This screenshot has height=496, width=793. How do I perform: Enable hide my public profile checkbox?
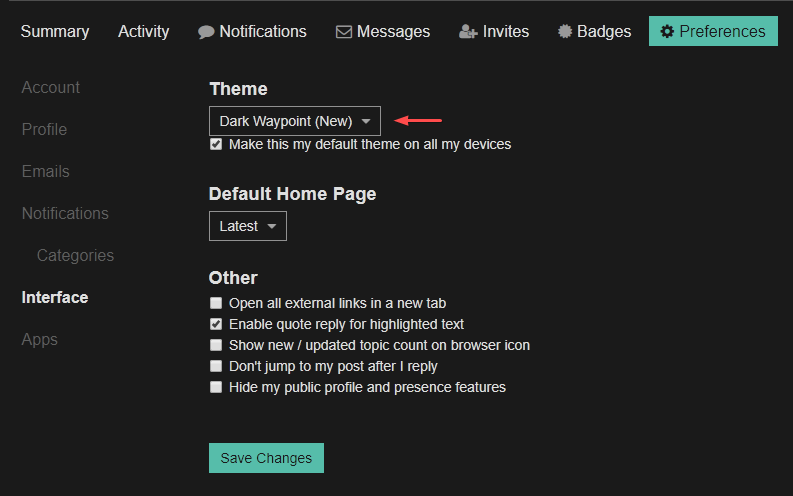tap(216, 387)
